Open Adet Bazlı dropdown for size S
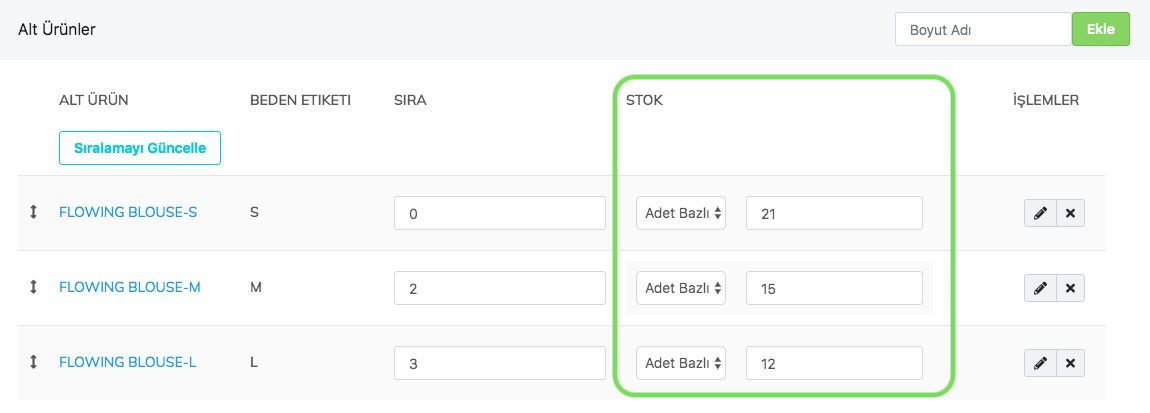 [x=681, y=213]
